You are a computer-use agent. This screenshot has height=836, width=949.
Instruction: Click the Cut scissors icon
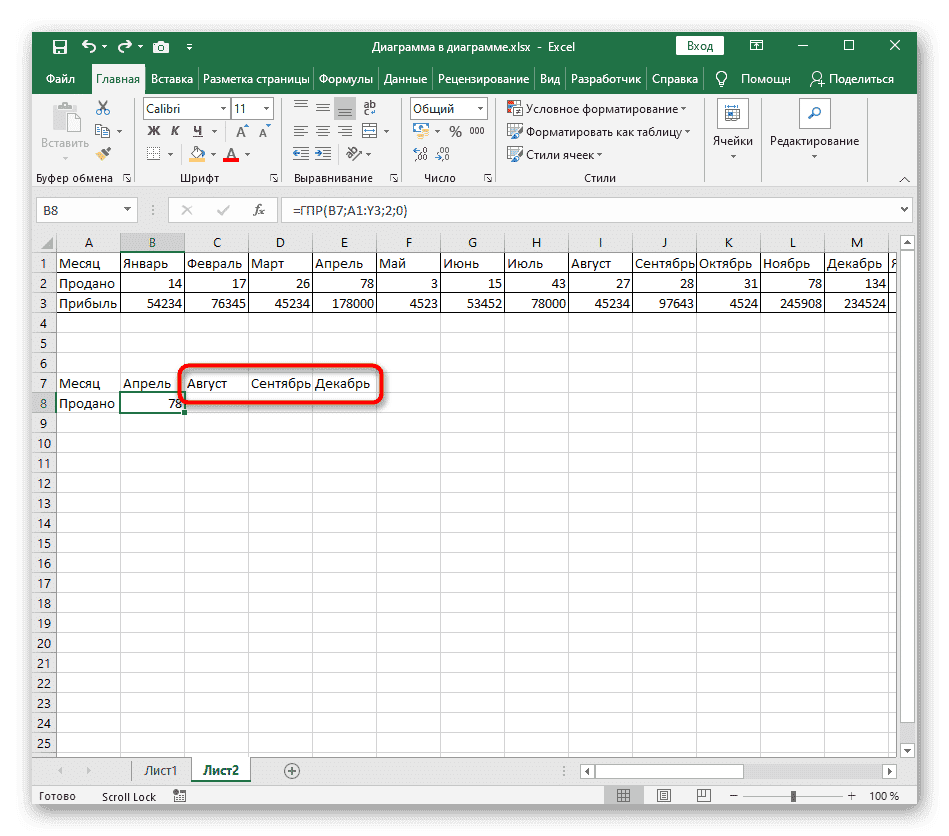click(102, 109)
